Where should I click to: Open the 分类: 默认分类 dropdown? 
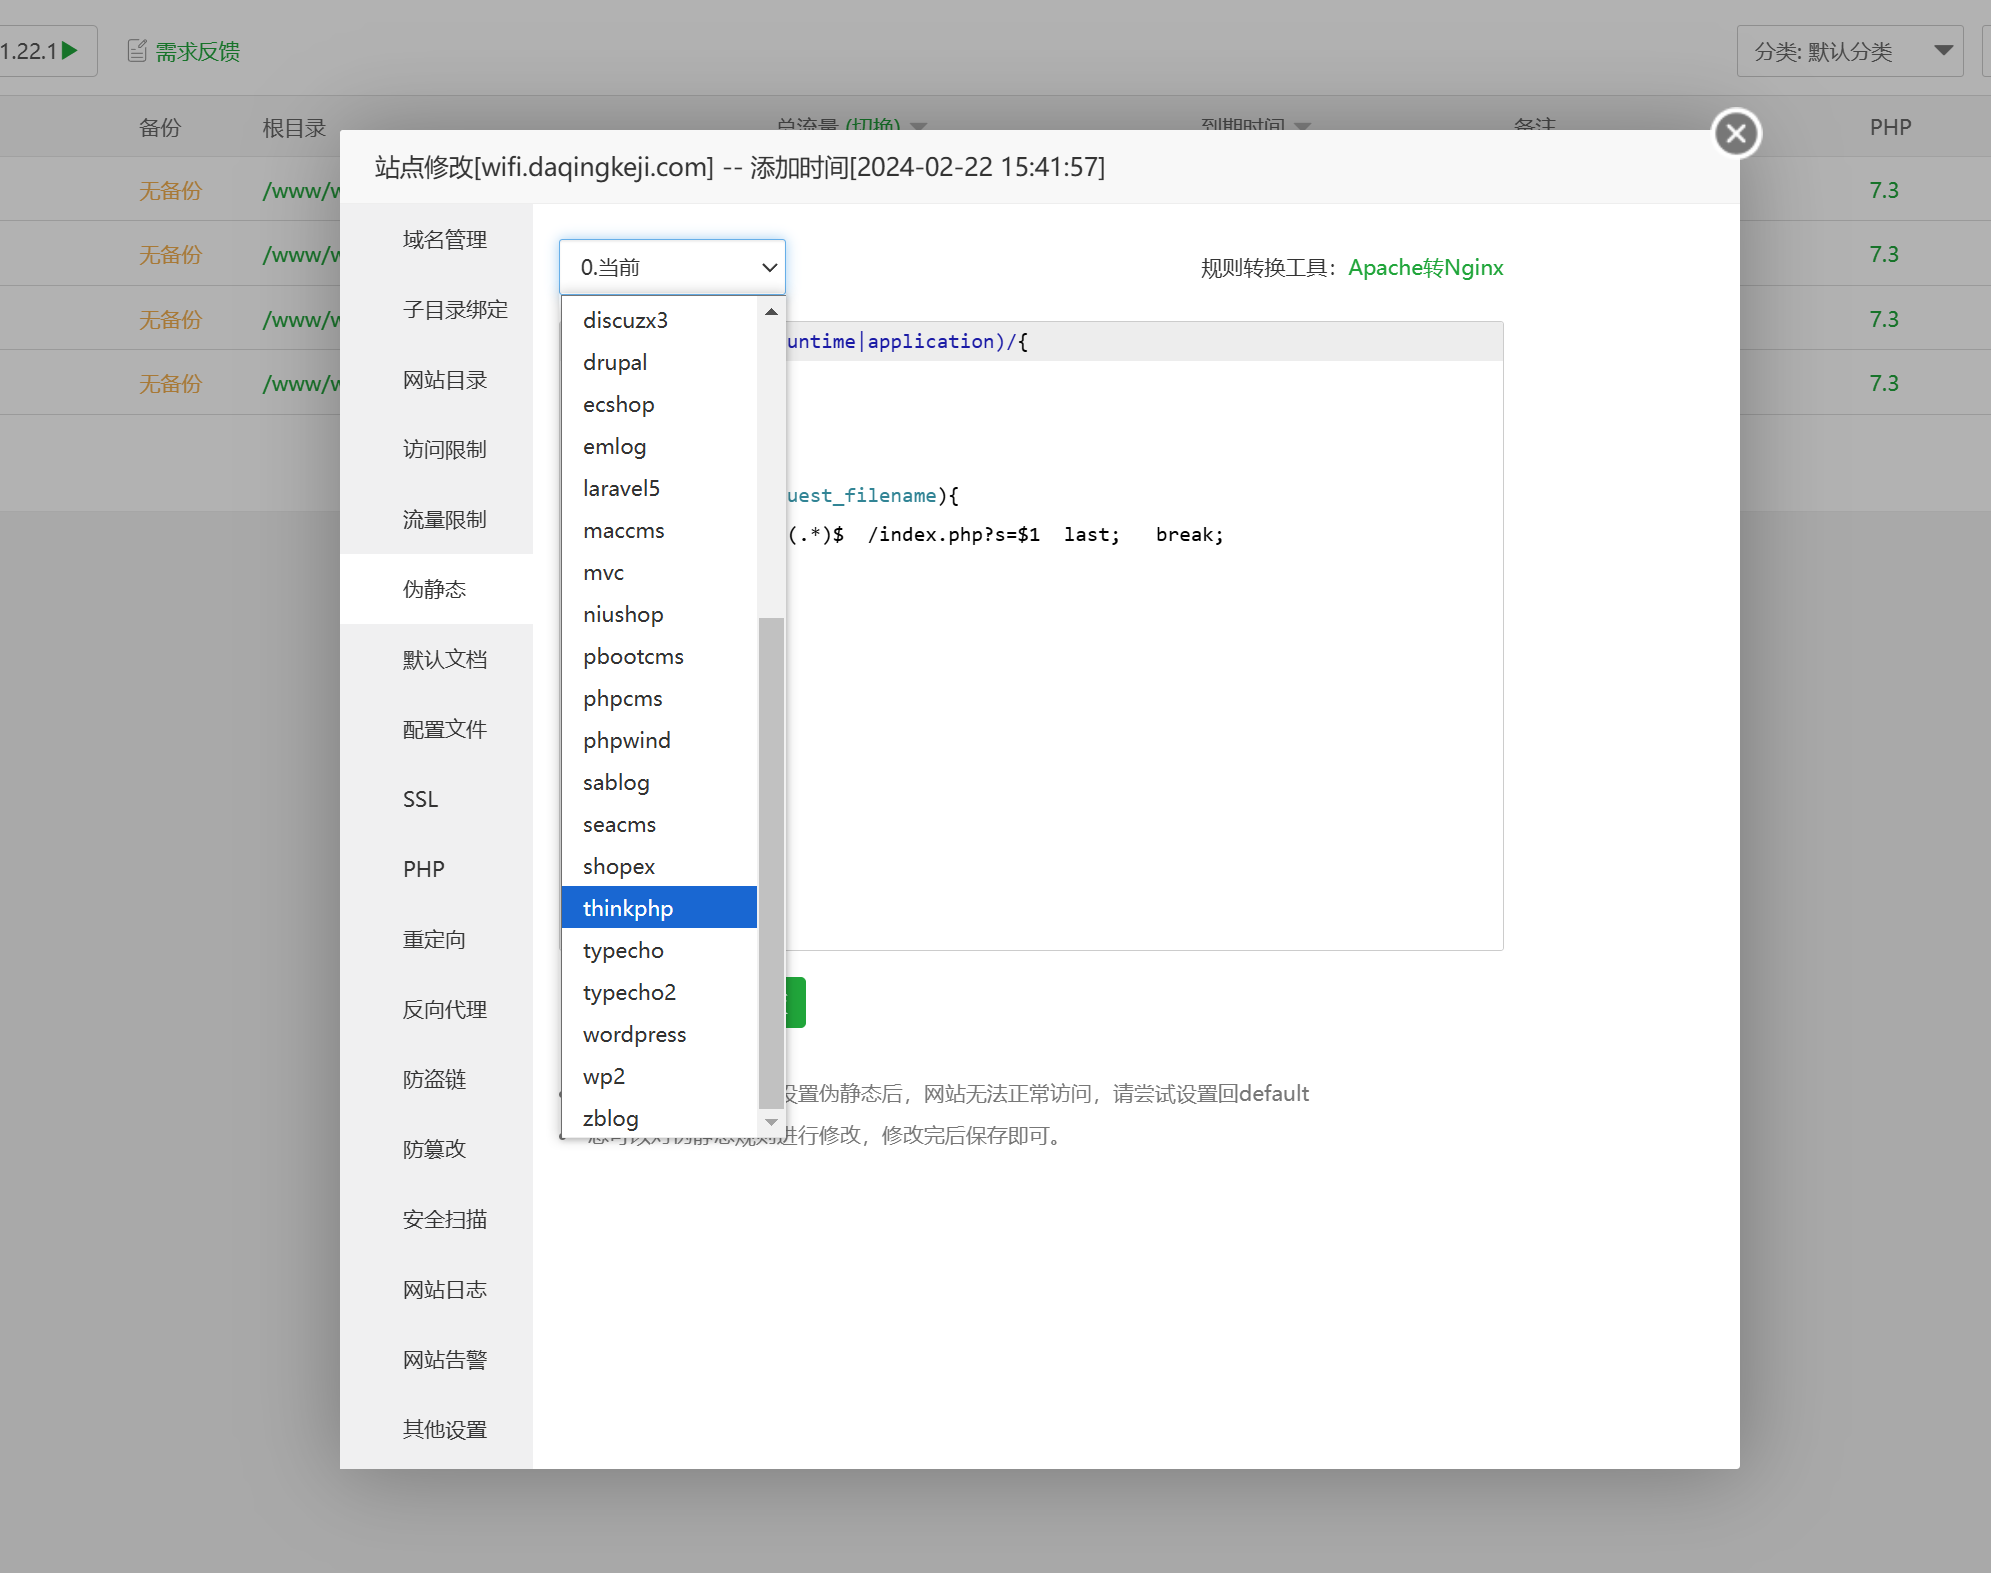1850,51
